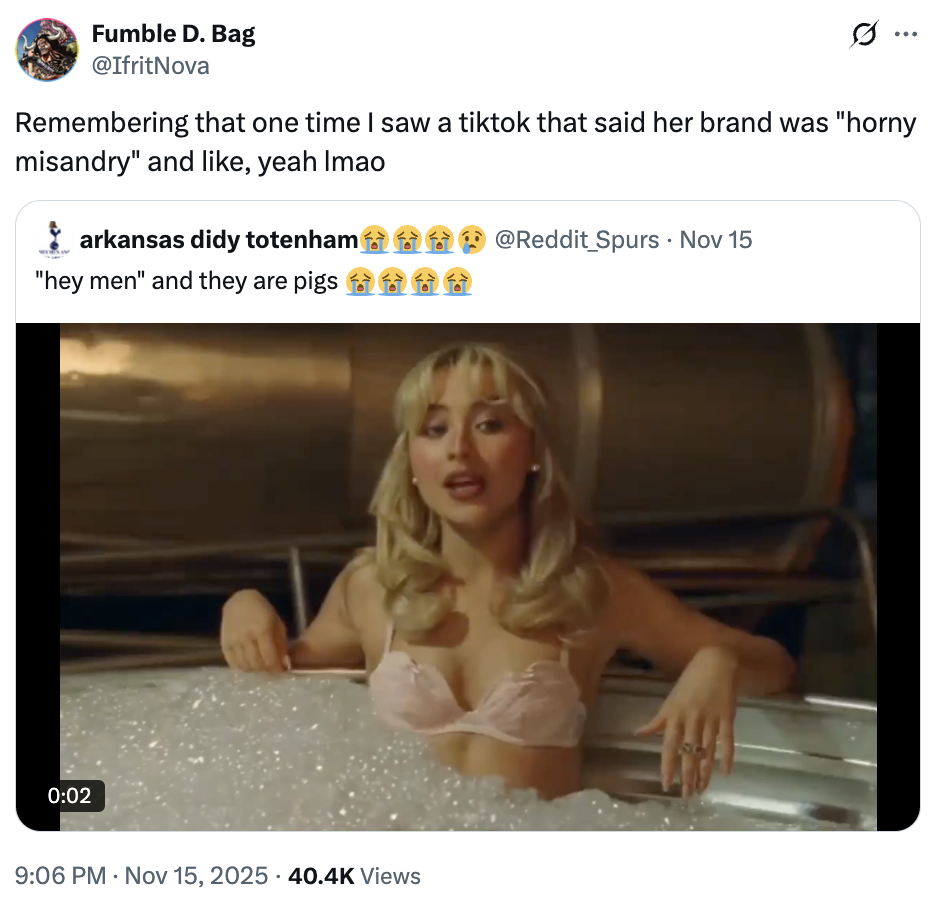Click the Grok slashed-circle icon
This screenshot has width=940, height=910.
coord(866,33)
